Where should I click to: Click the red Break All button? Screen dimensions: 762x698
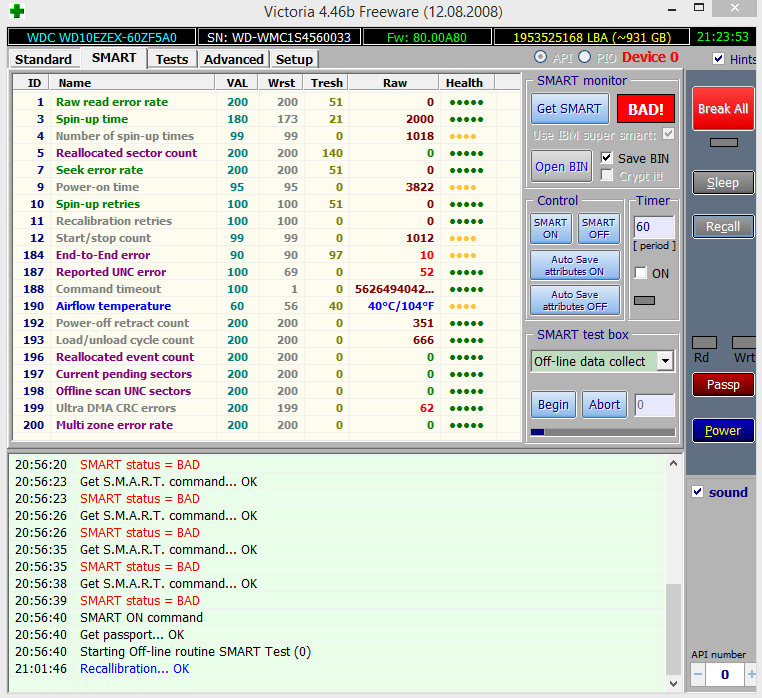(x=723, y=109)
